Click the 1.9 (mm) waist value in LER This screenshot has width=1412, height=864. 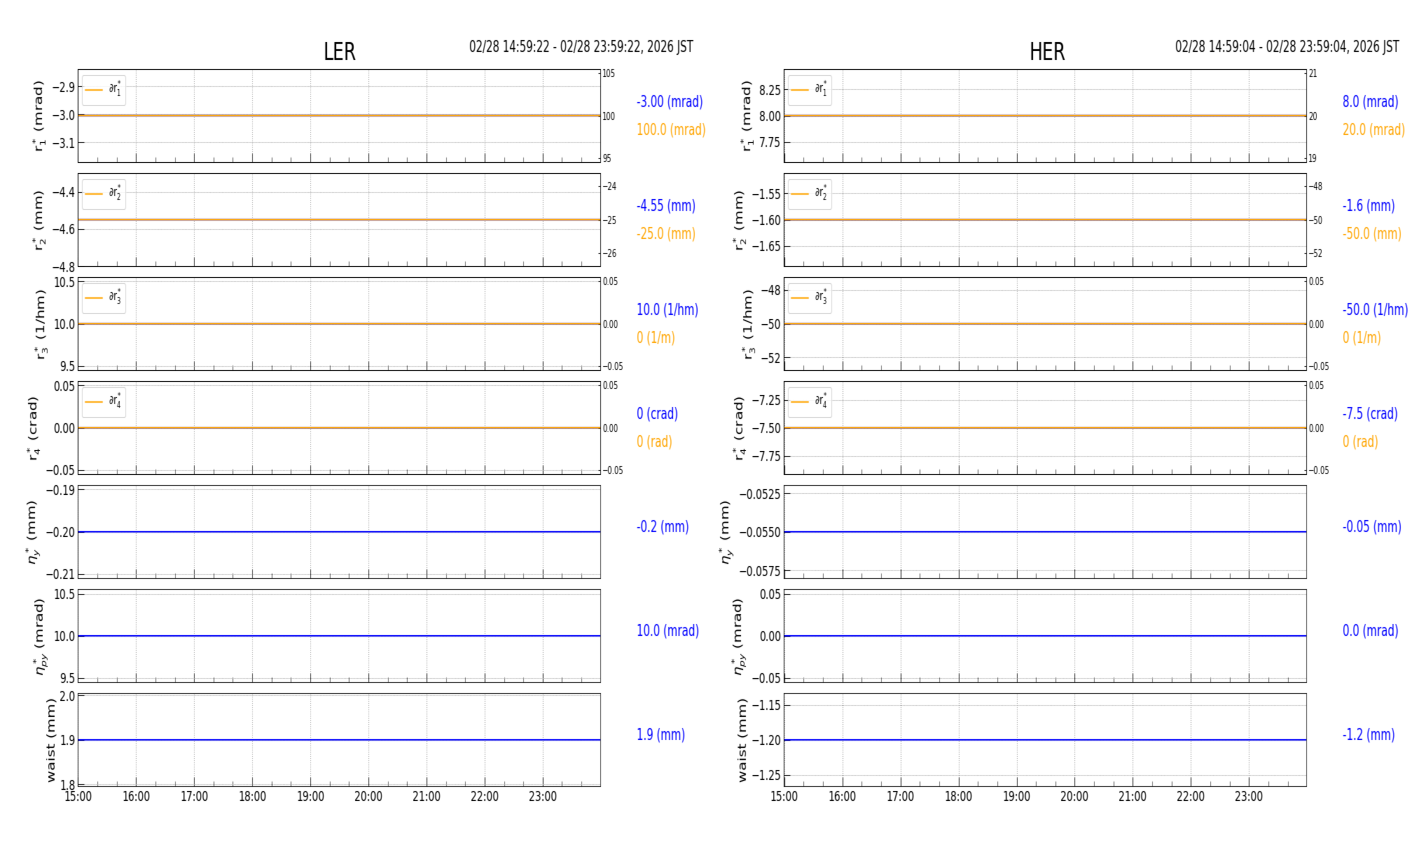click(x=661, y=735)
